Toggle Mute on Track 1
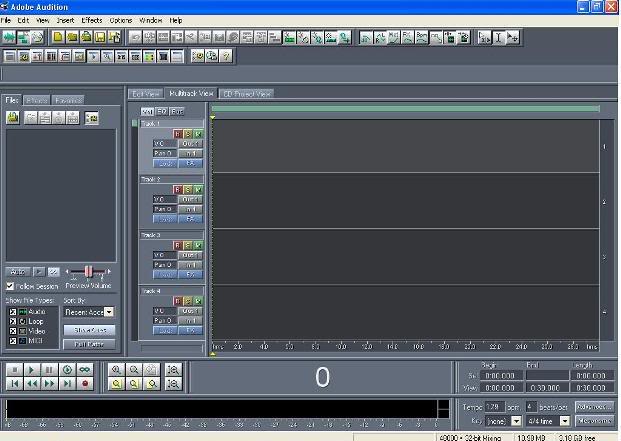621x441 pixels. [198, 134]
